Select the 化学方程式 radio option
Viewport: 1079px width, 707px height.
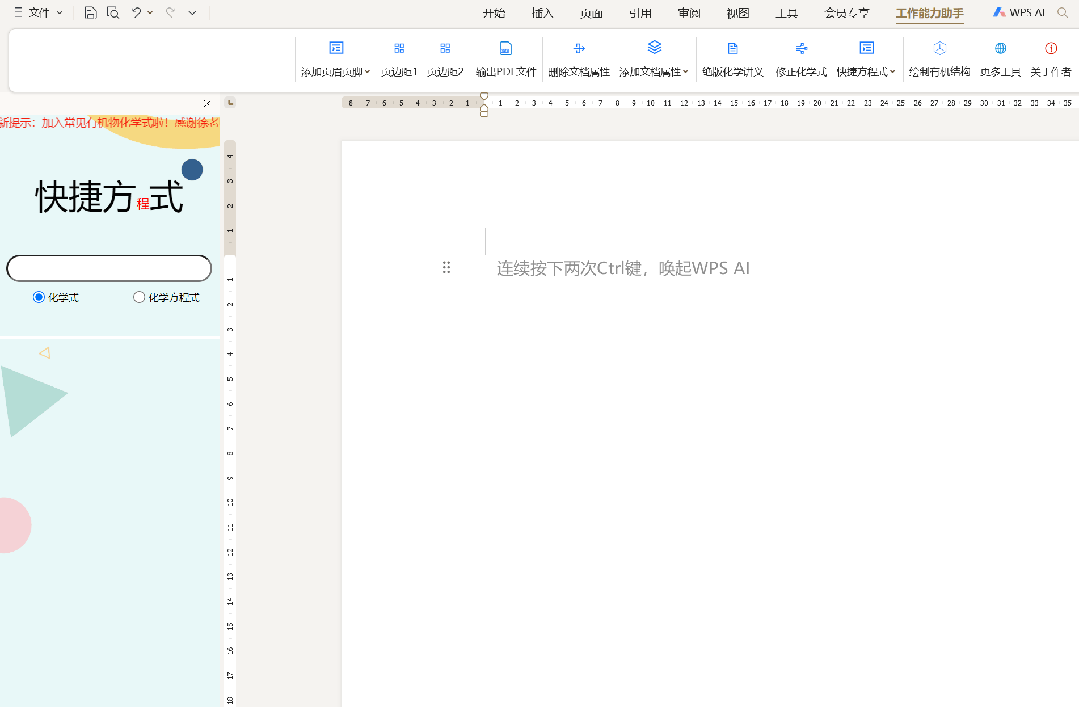[x=139, y=297]
